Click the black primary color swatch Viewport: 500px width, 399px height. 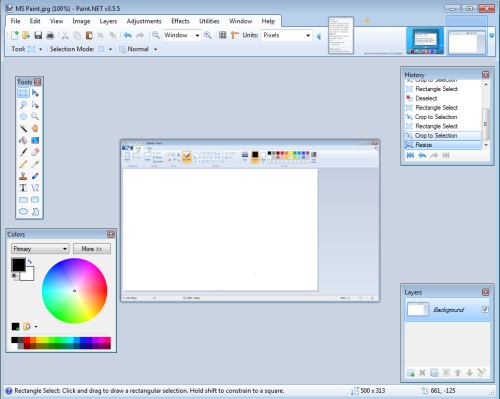click(18, 264)
